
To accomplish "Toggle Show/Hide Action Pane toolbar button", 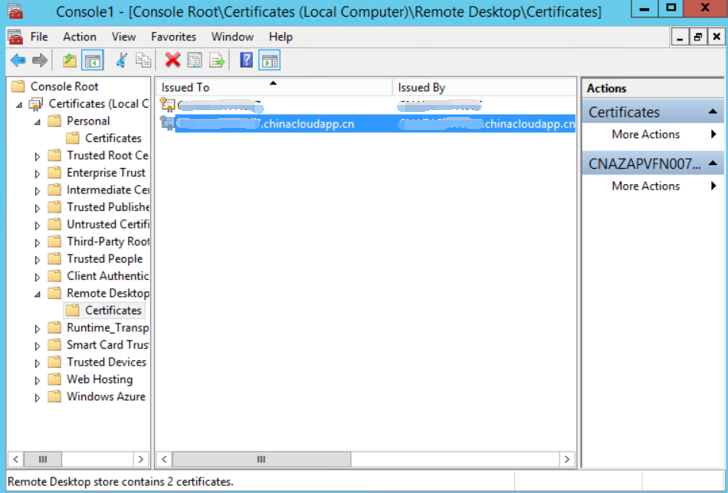I will pyautogui.click(x=269, y=61).
